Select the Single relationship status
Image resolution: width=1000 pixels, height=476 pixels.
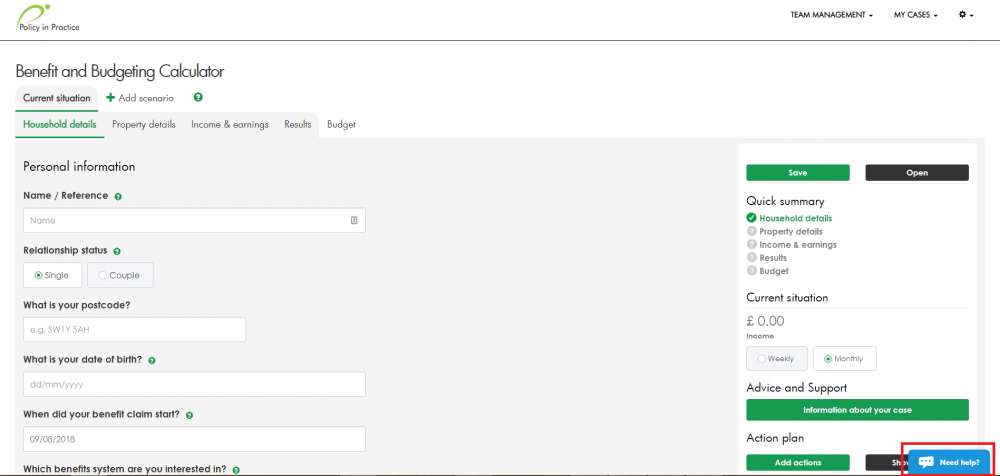pyautogui.click(x=52, y=275)
